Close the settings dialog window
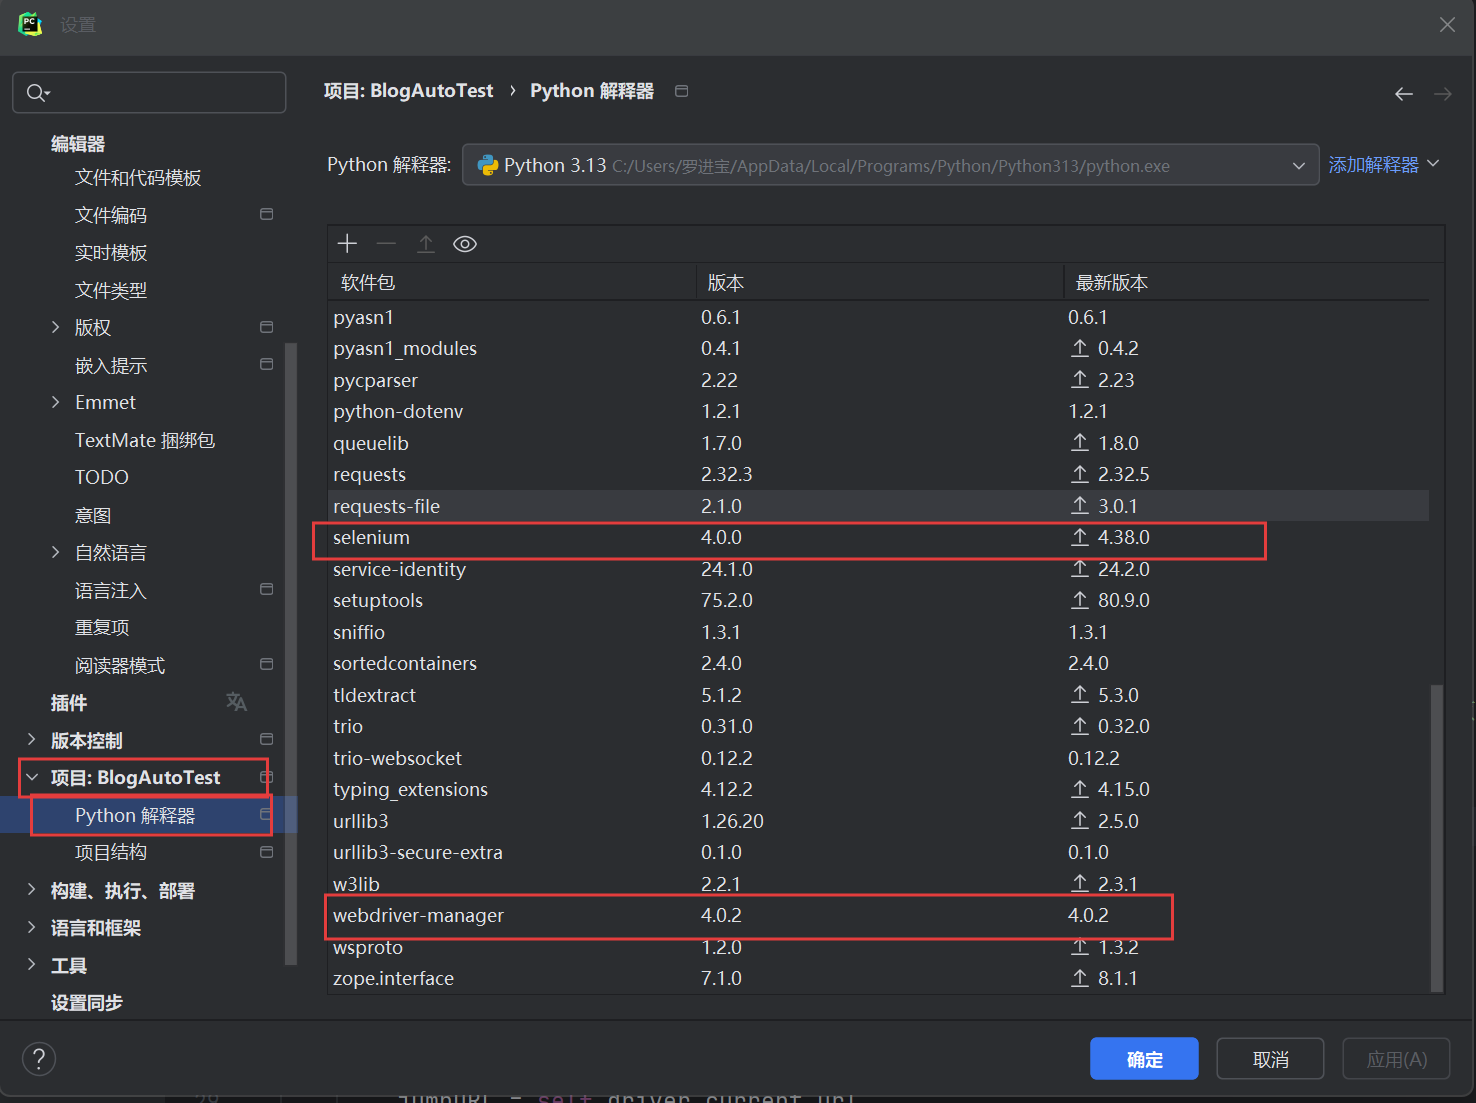 pyautogui.click(x=1447, y=25)
